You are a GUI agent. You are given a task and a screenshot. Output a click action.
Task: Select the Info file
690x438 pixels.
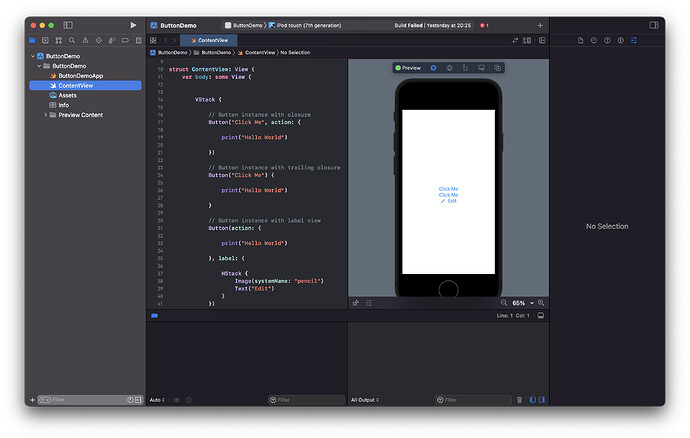(x=63, y=105)
